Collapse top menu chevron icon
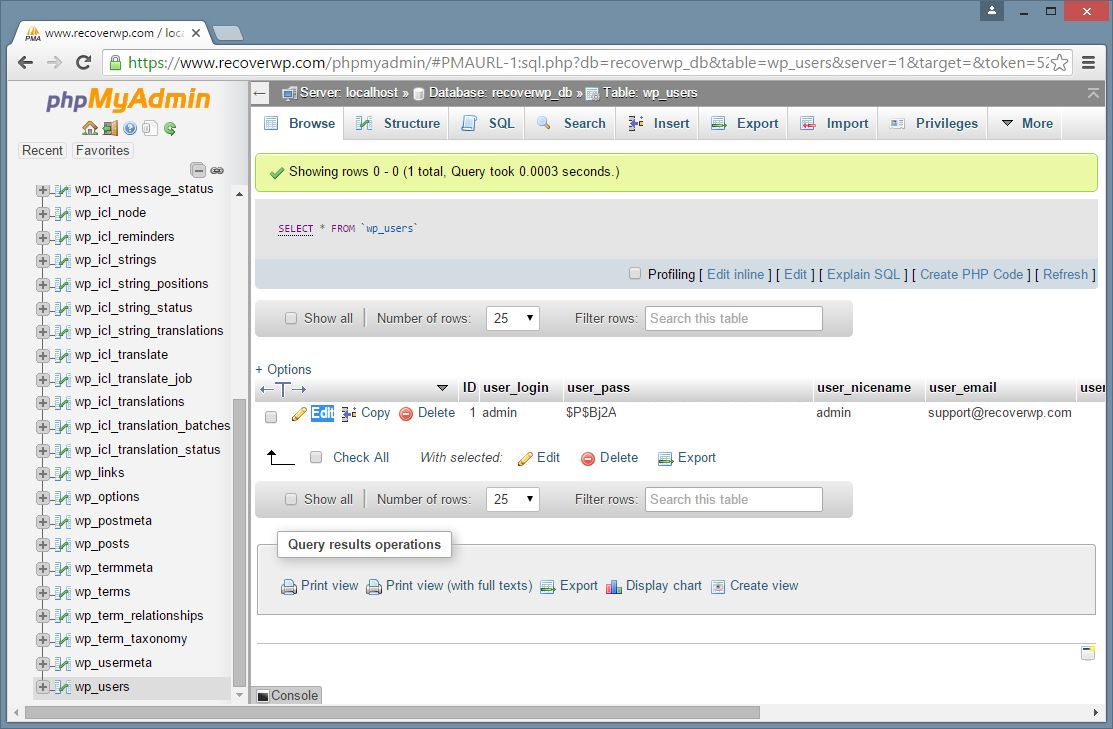Image resolution: width=1113 pixels, height=729 pixels. (x=1093, y=93)
